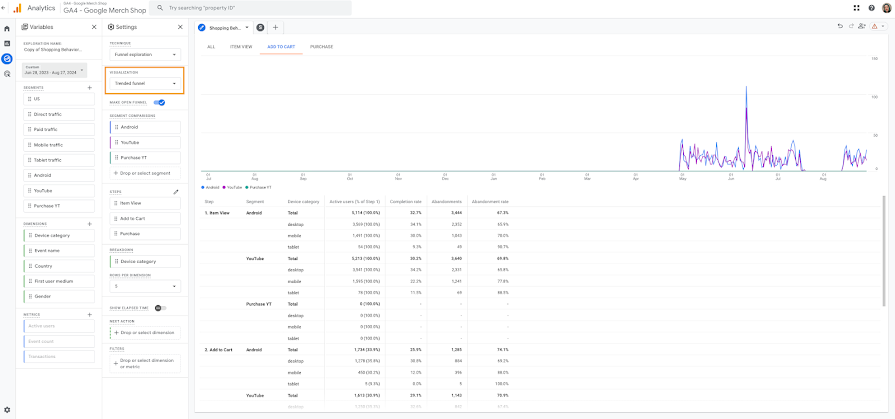Open Admin settings gear at bottom left

click(x=7, y=410)
